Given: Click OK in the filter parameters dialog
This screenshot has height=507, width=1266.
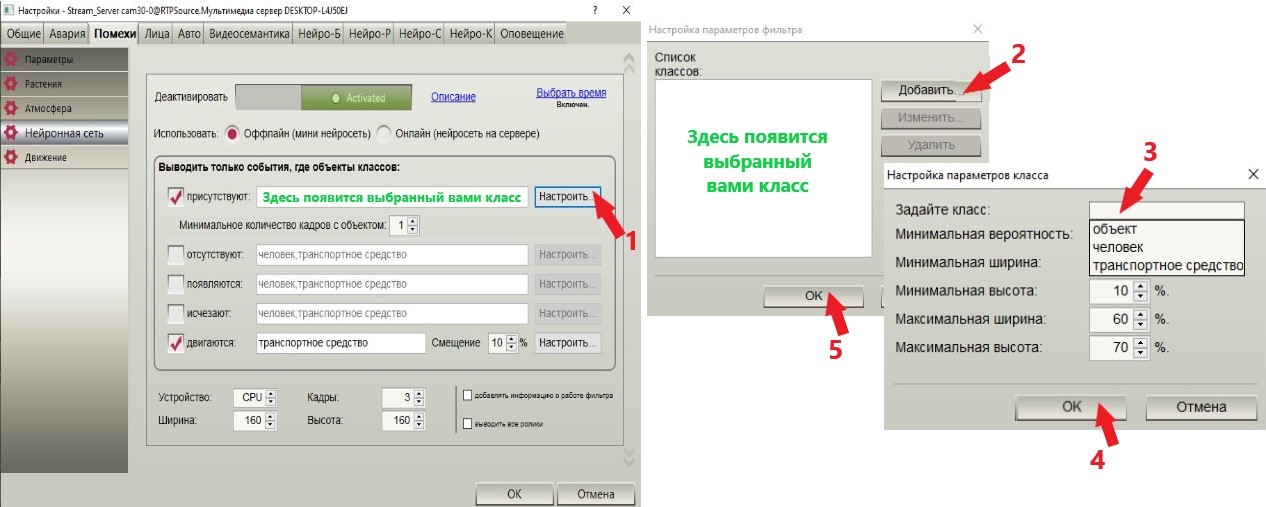Looking at the screenshot, I should [x=813, y=296].
